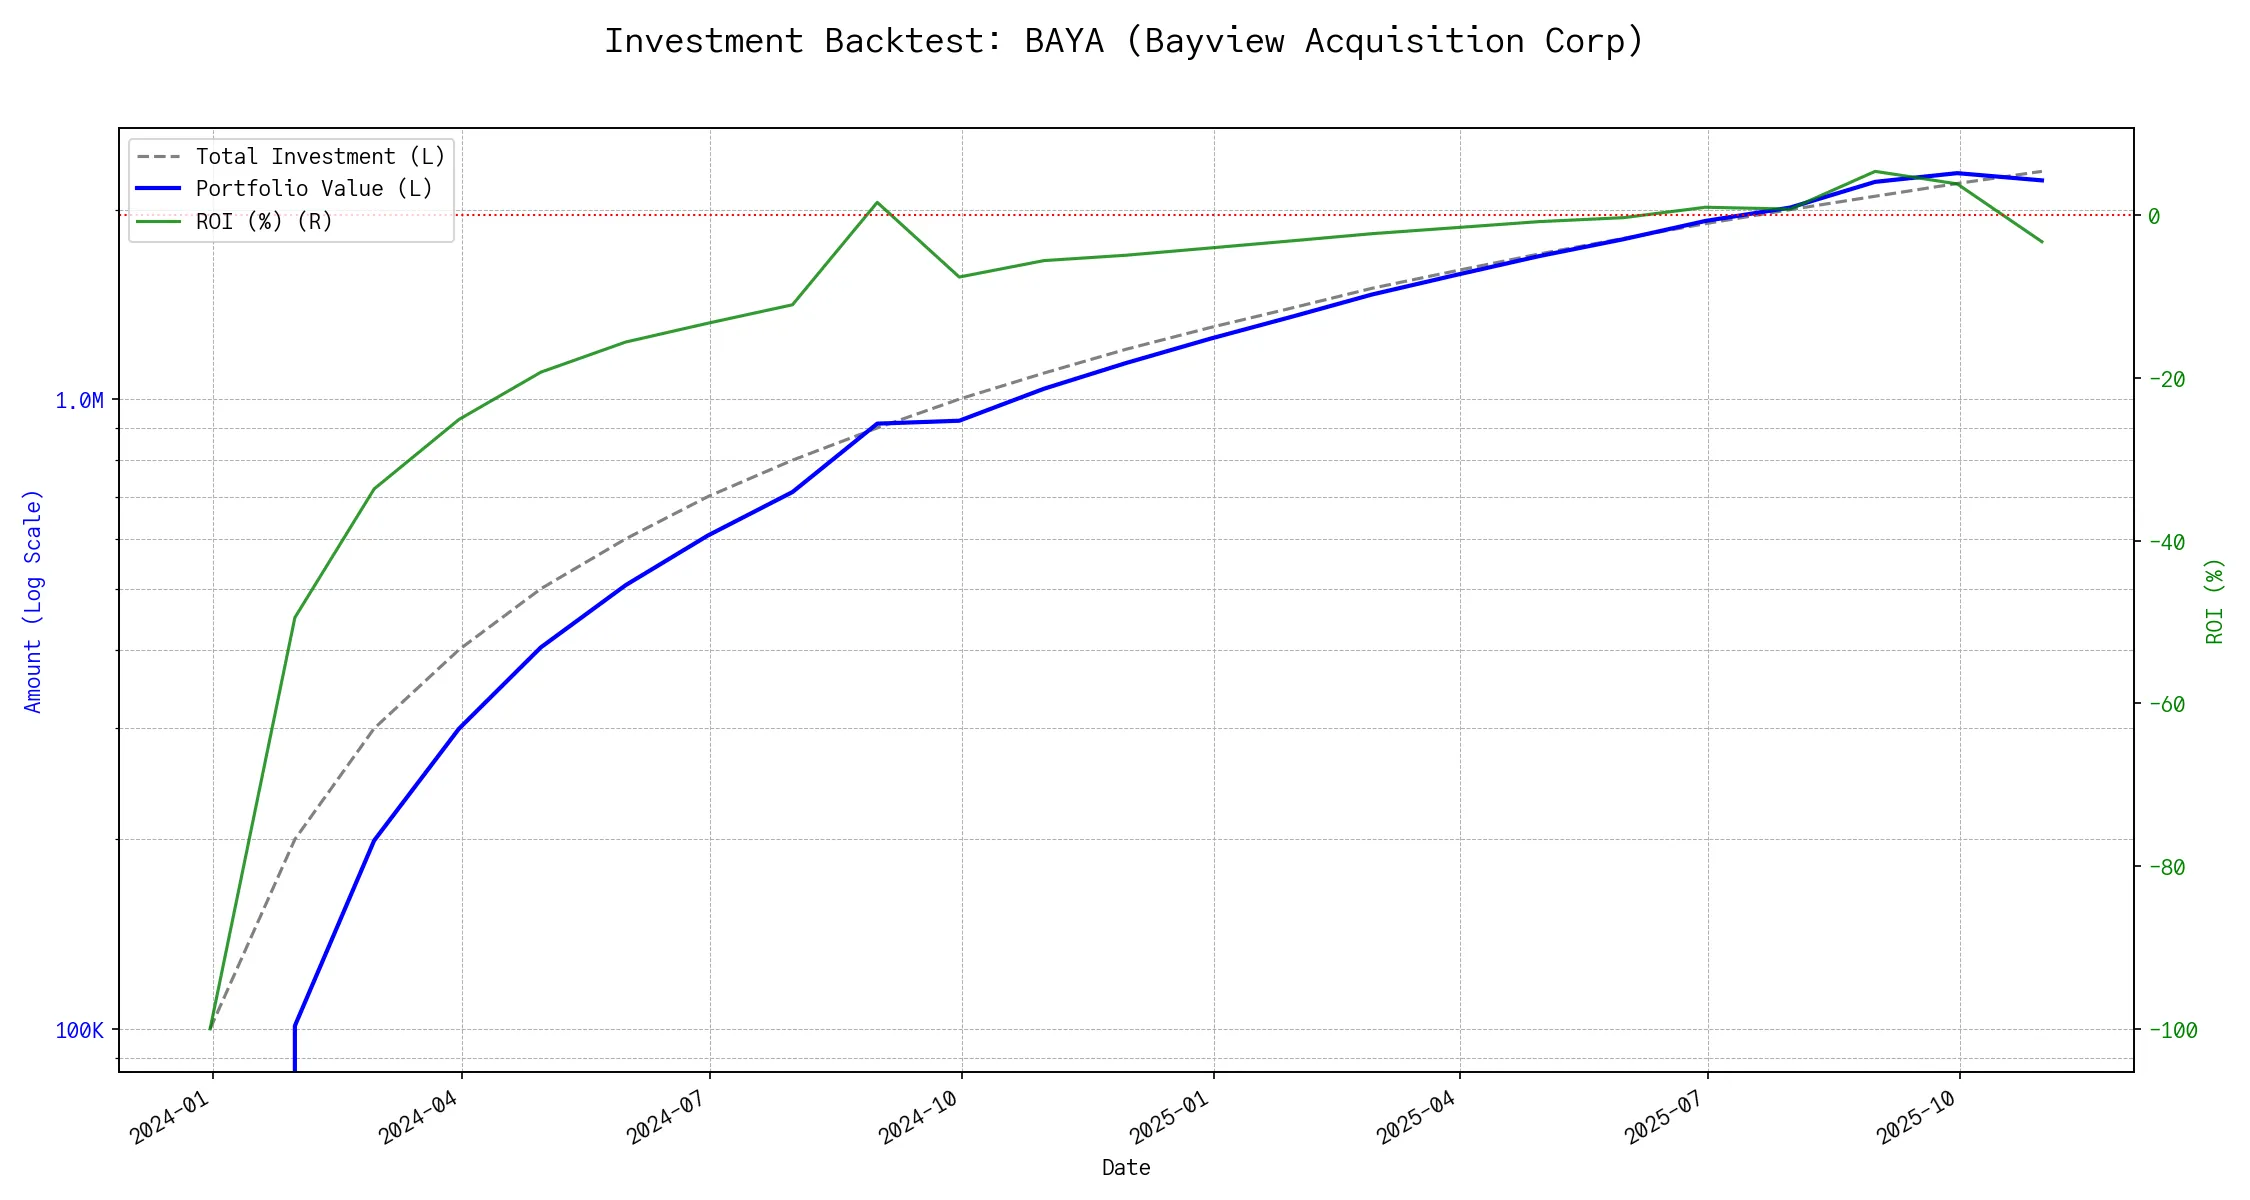The height and width of the screenshot is (1200, 2250).
Task: Click the 0 tick on the ROI axis
Action: pyautogui.click(x=2153, y=216)
